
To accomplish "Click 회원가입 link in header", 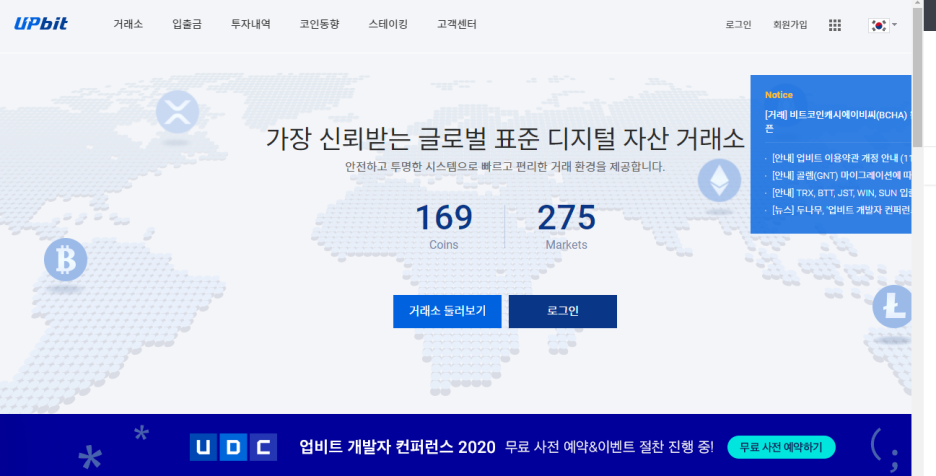I will point(790,25).
